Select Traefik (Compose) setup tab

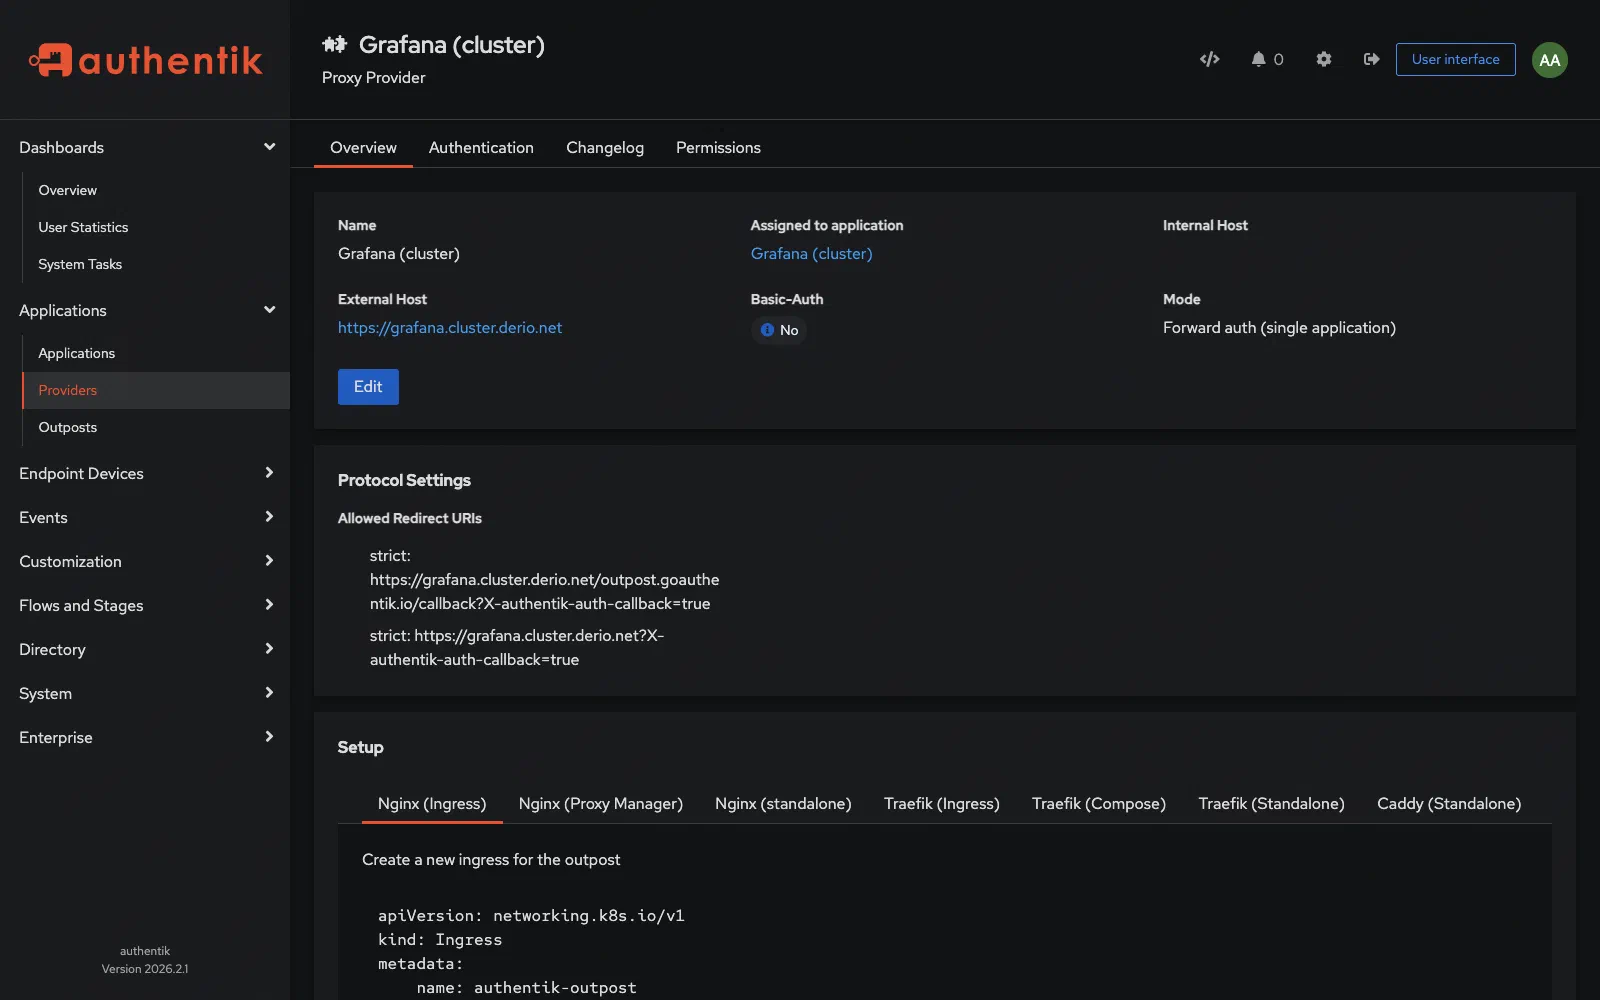point(1099,803)
